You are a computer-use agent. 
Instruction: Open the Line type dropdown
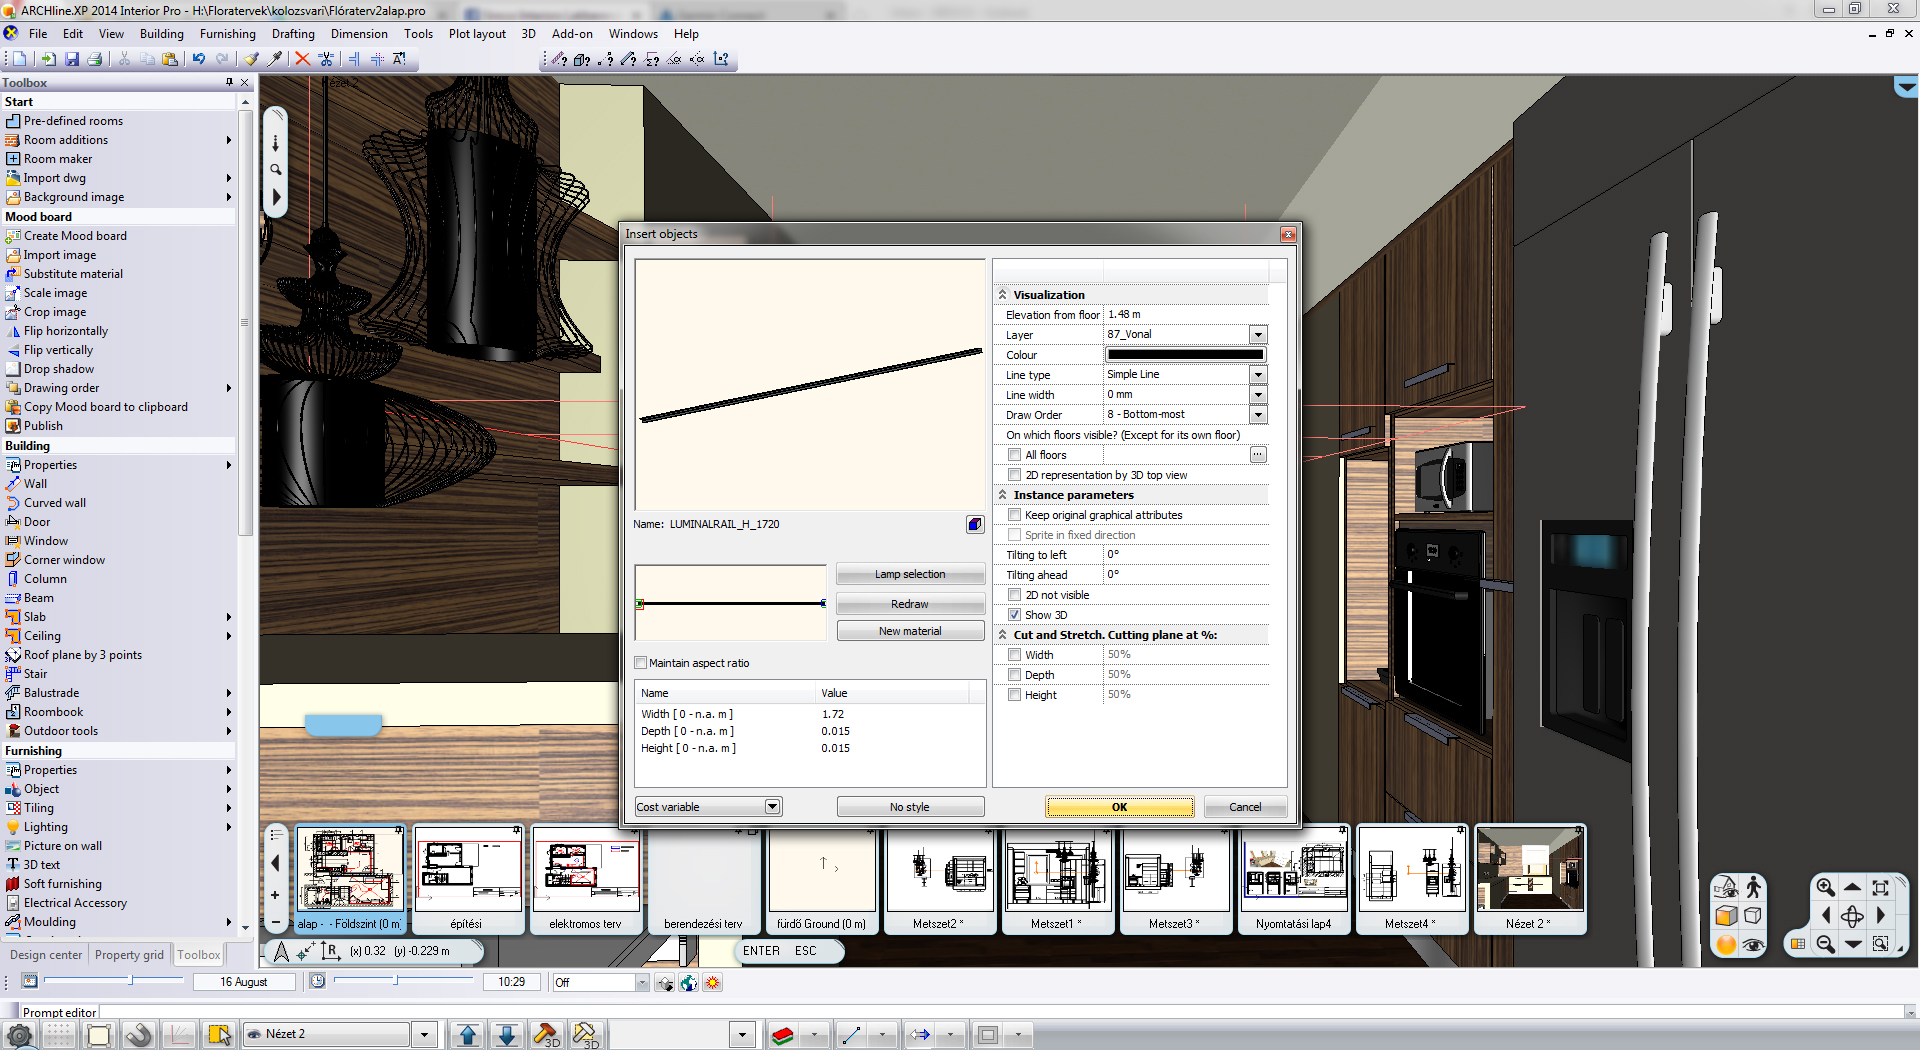point(1258,375)
